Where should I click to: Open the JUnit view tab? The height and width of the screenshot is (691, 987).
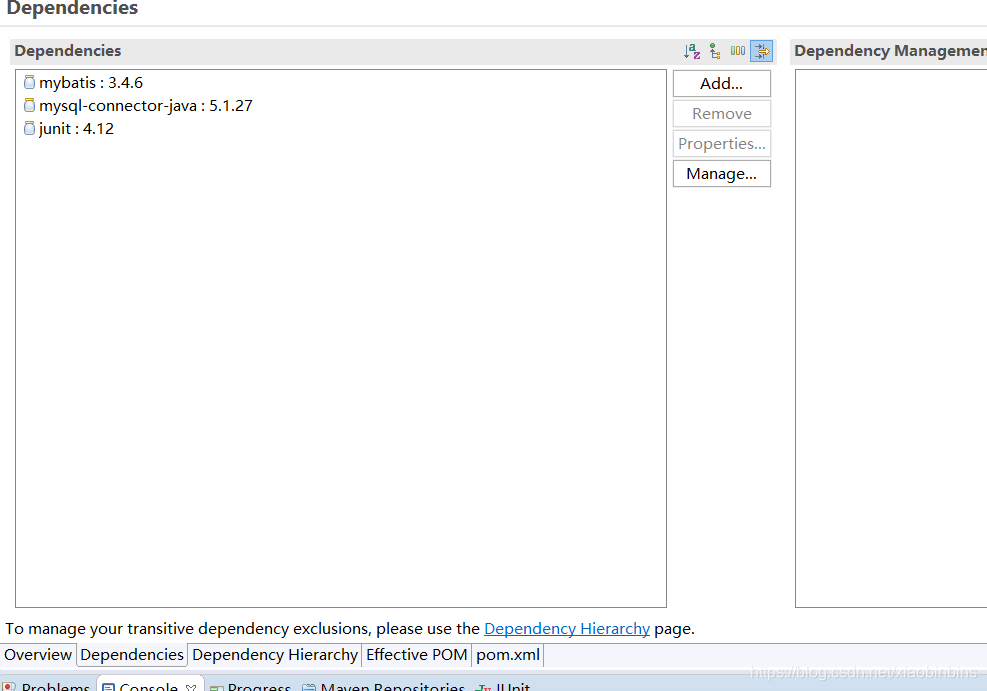[x=504, y=686]
